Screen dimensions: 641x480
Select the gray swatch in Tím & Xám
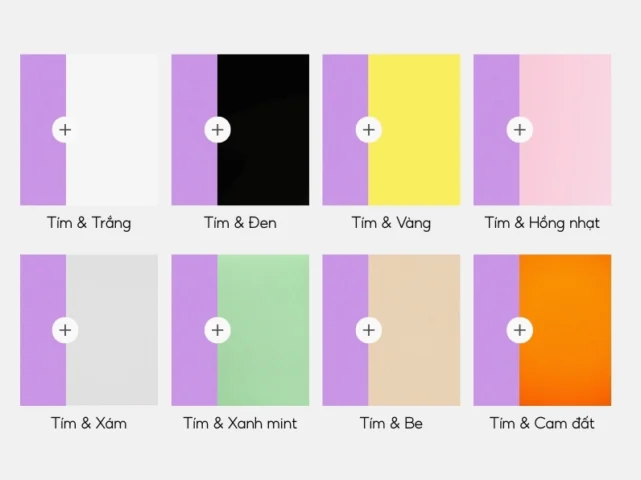112,330
